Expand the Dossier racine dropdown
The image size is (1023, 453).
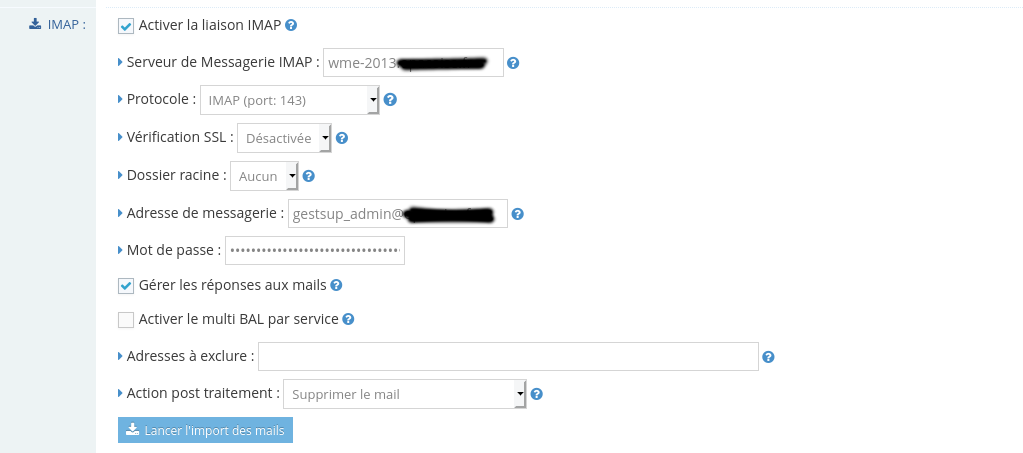pos(264,176)
